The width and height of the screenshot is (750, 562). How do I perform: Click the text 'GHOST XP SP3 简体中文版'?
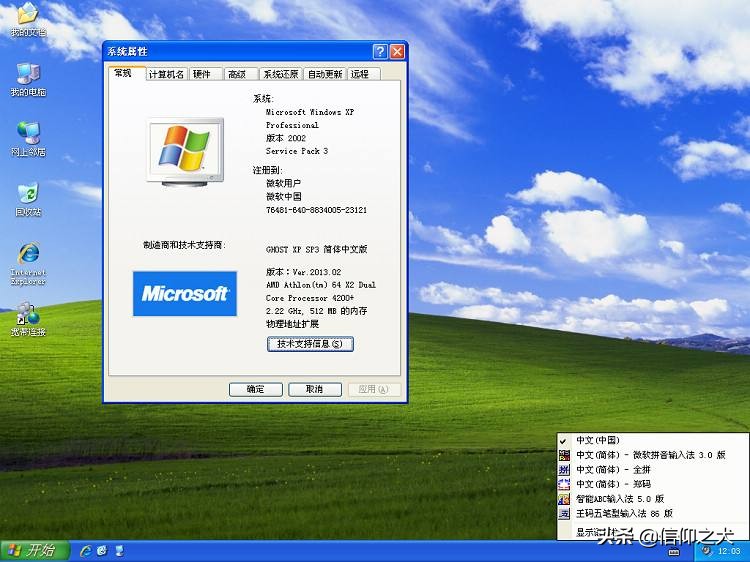(x=317, y=249)
